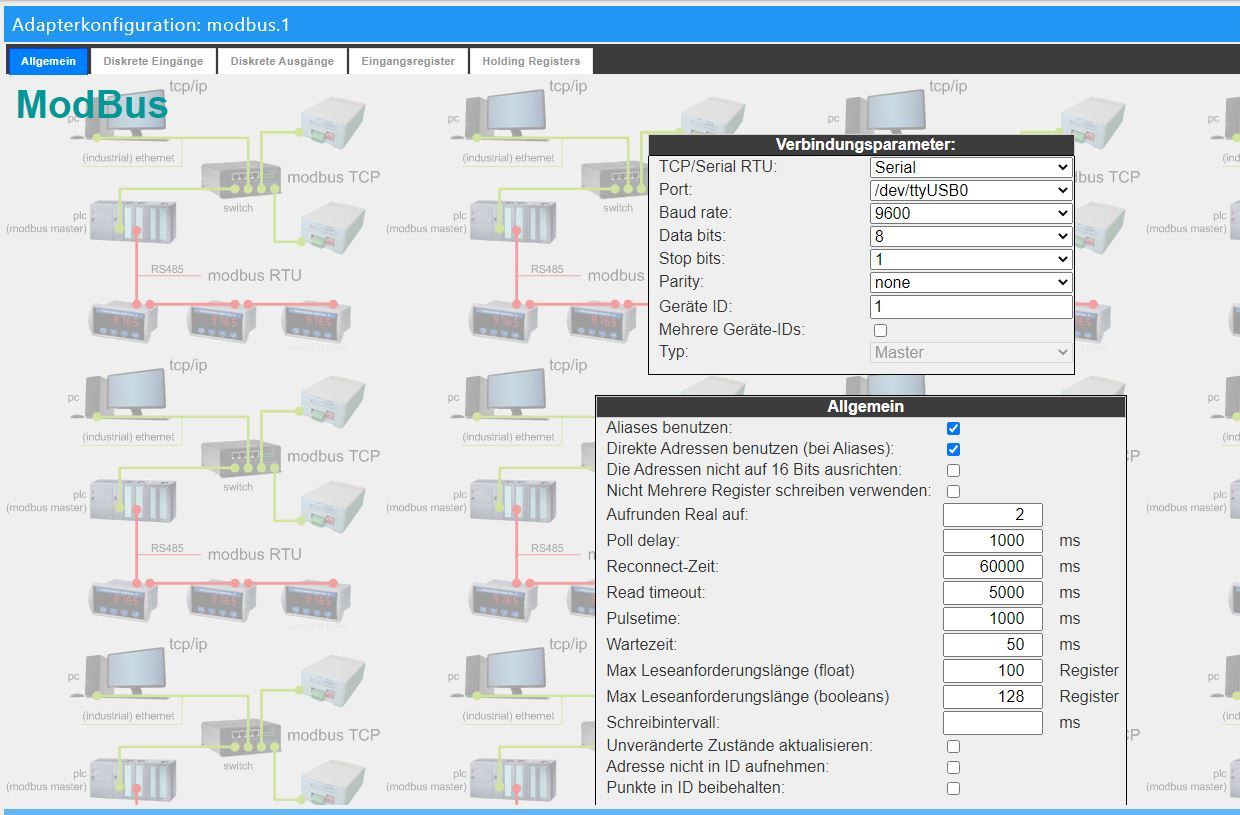Click the Read timeout label

tap(655, 593)
